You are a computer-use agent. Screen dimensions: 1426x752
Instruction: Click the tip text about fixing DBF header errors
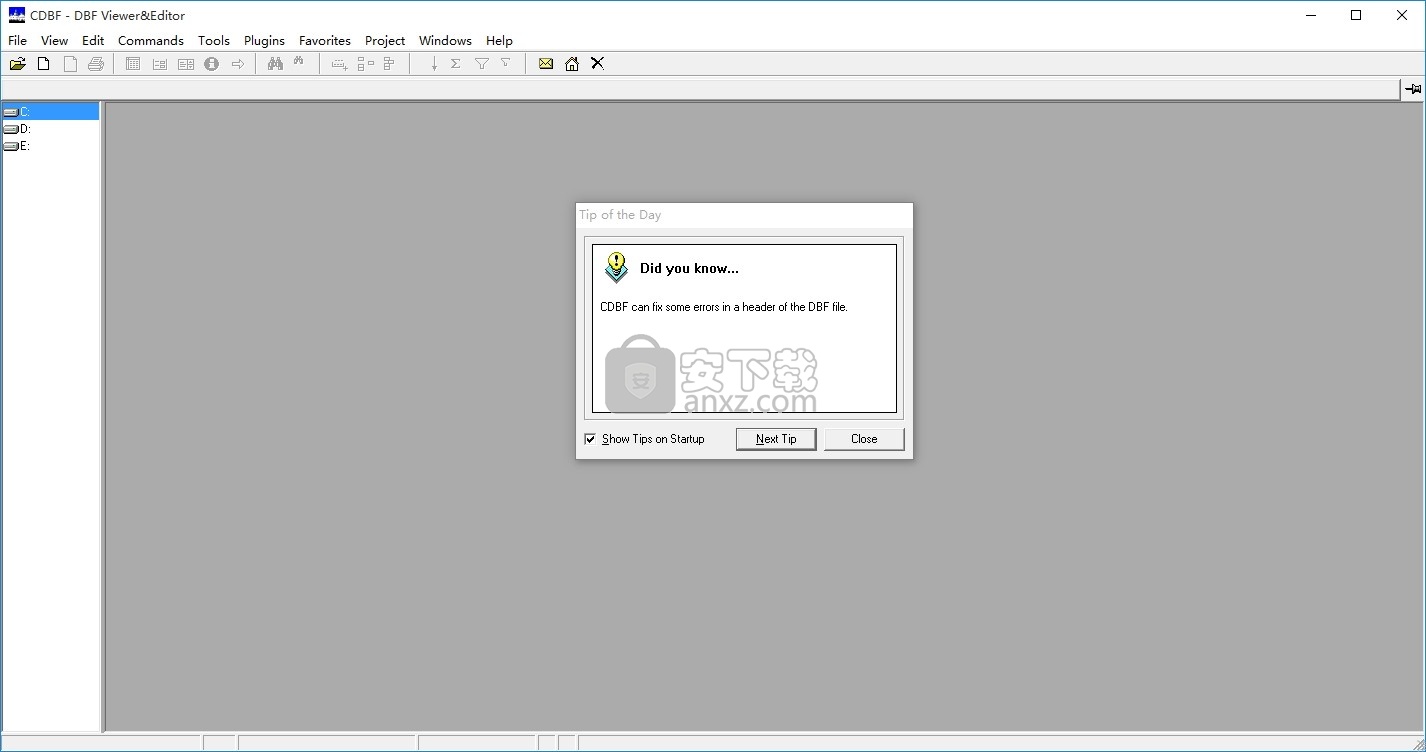click(724, 307)
